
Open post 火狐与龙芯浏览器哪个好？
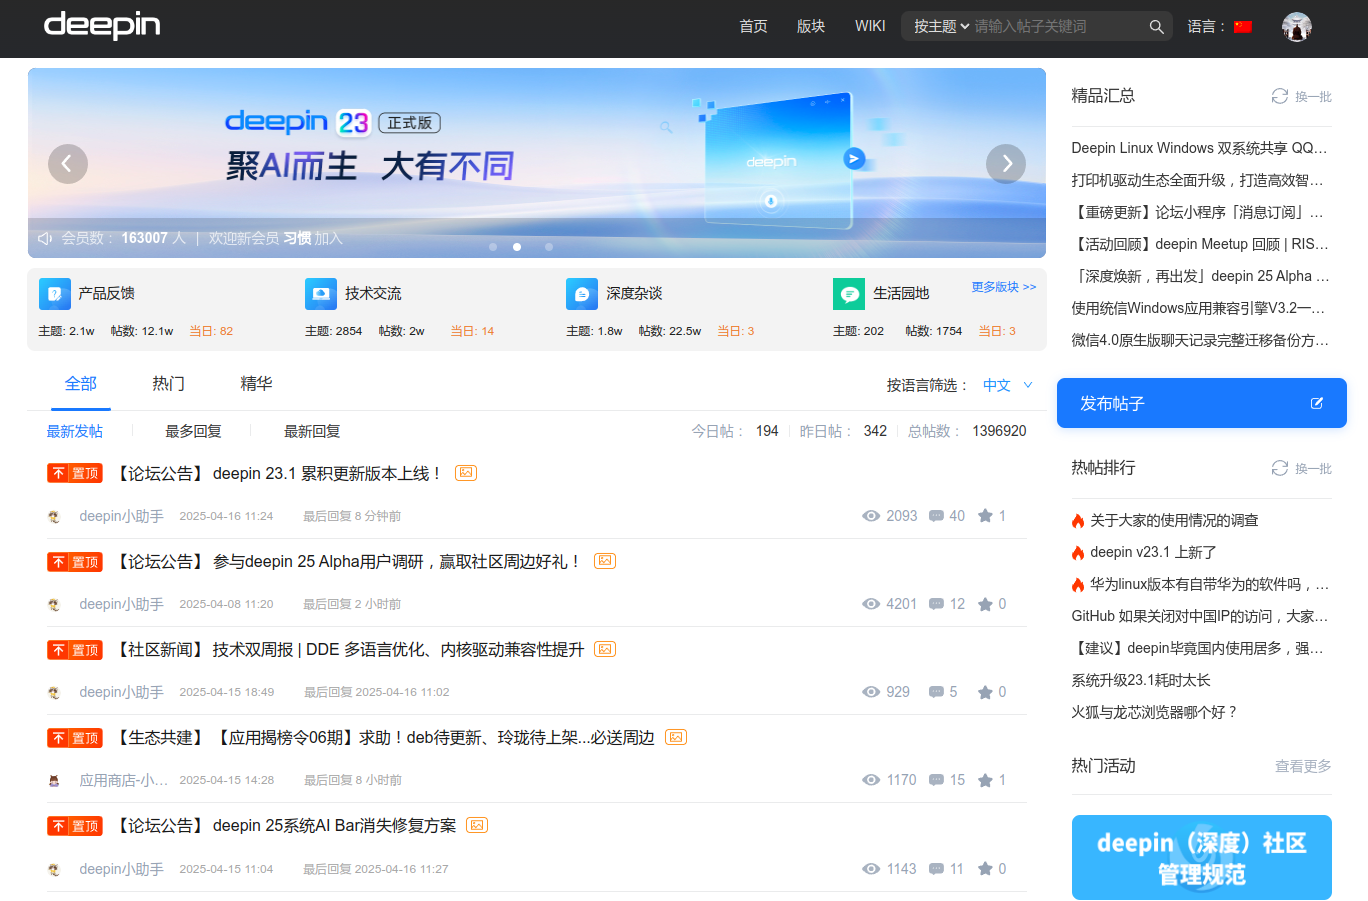(x=1155, y=712)
